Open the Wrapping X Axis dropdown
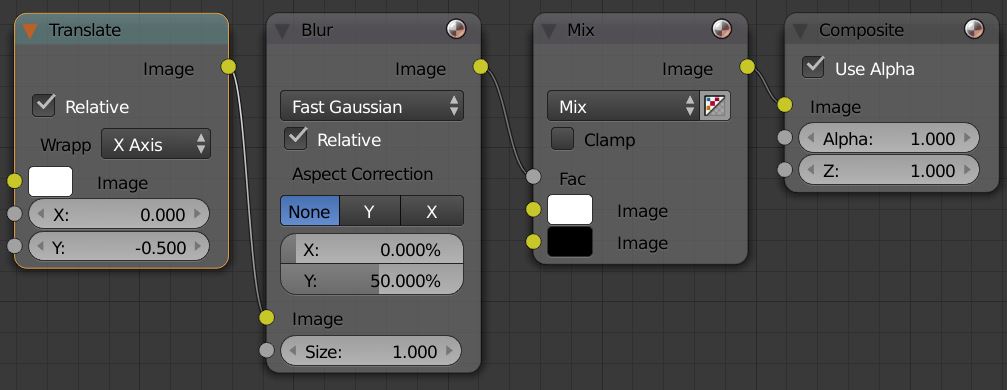The image size is (1007, 390). [x=156, y=144]
